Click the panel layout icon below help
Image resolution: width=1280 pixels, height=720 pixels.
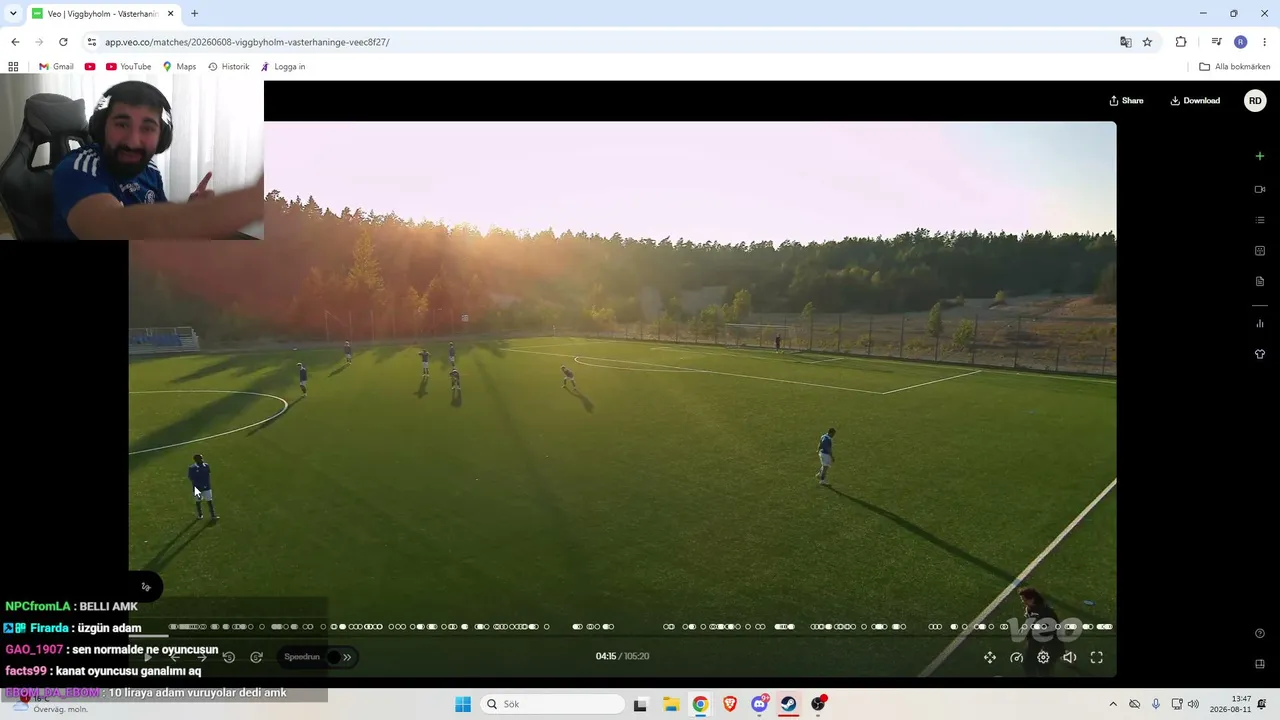click(1260, 664)
